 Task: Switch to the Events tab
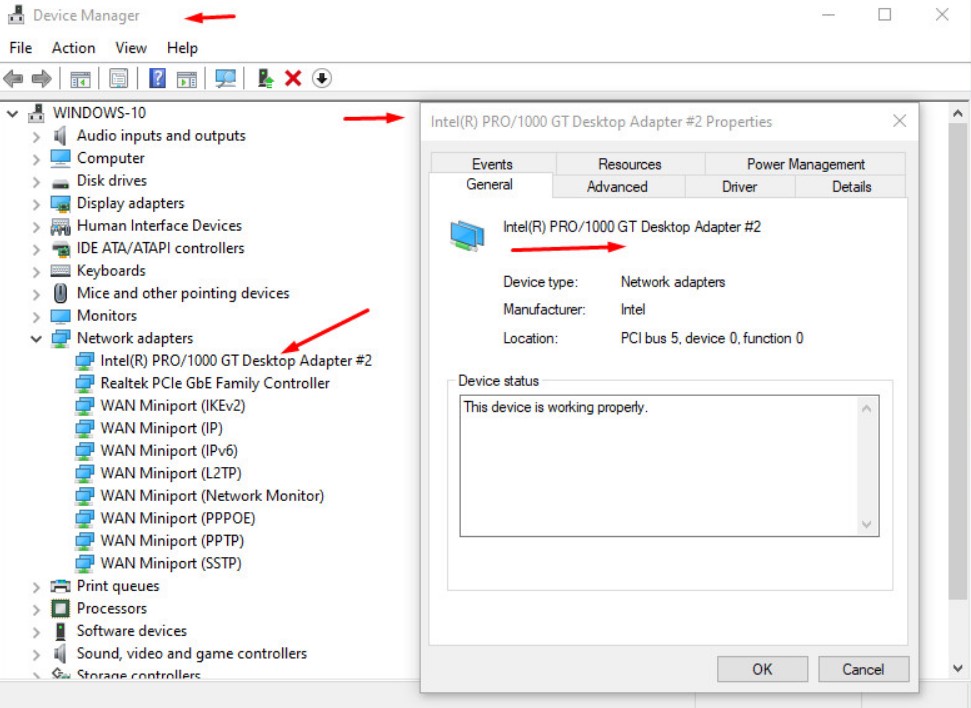tap(492, 164)
